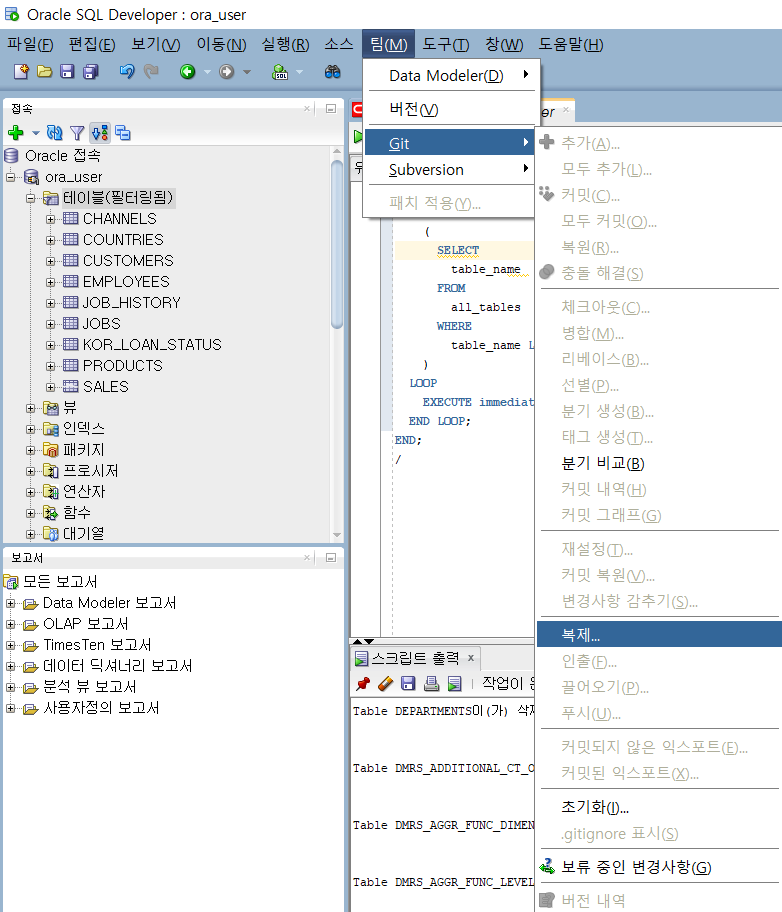Select the 프로시저 folder
This screenshot has width=782, height=912.
point(90,471)
